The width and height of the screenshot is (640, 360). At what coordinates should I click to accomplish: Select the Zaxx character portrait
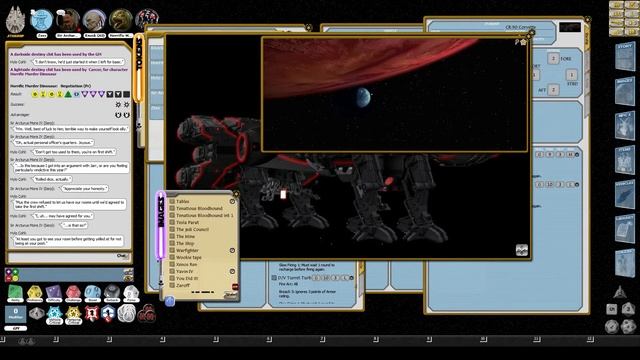42,21
